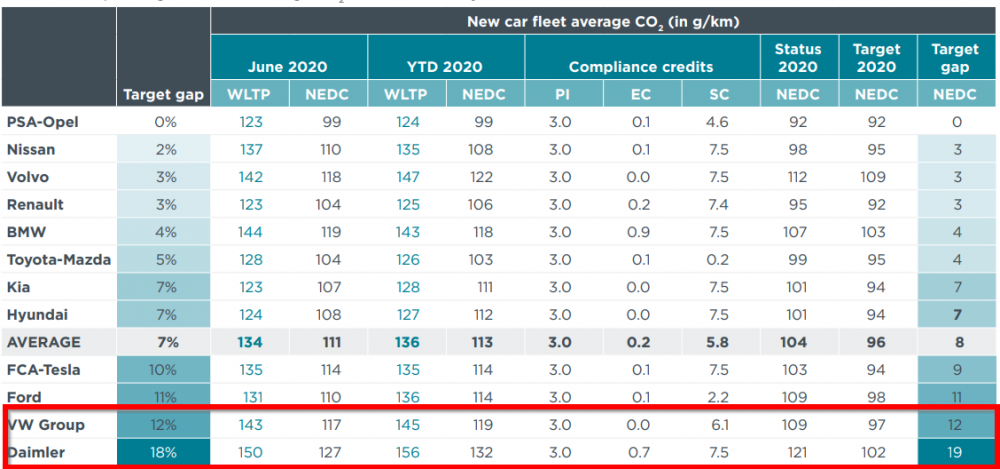Select the 'Ford' row label

coord(24,397)
